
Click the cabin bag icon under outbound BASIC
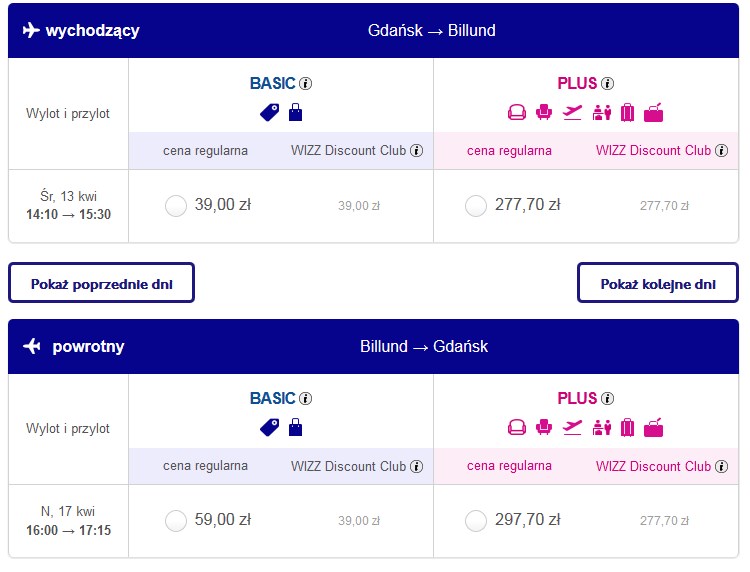(296, 112)
